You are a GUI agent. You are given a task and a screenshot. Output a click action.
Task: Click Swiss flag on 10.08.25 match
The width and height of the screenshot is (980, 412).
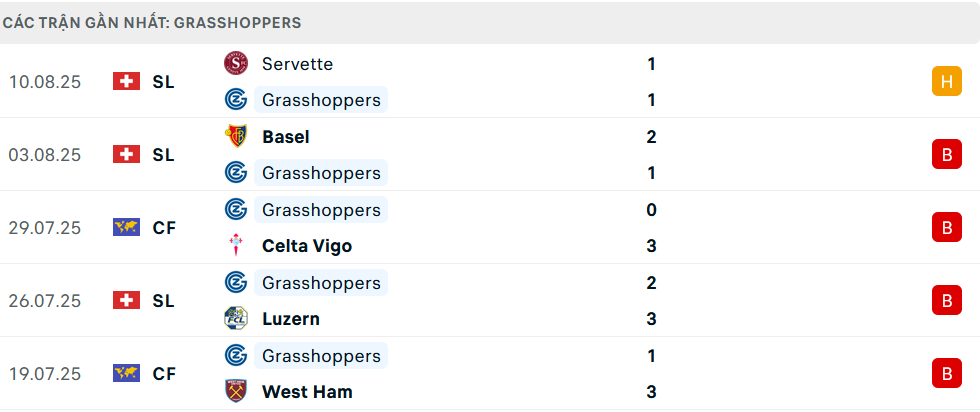[127, 82]
